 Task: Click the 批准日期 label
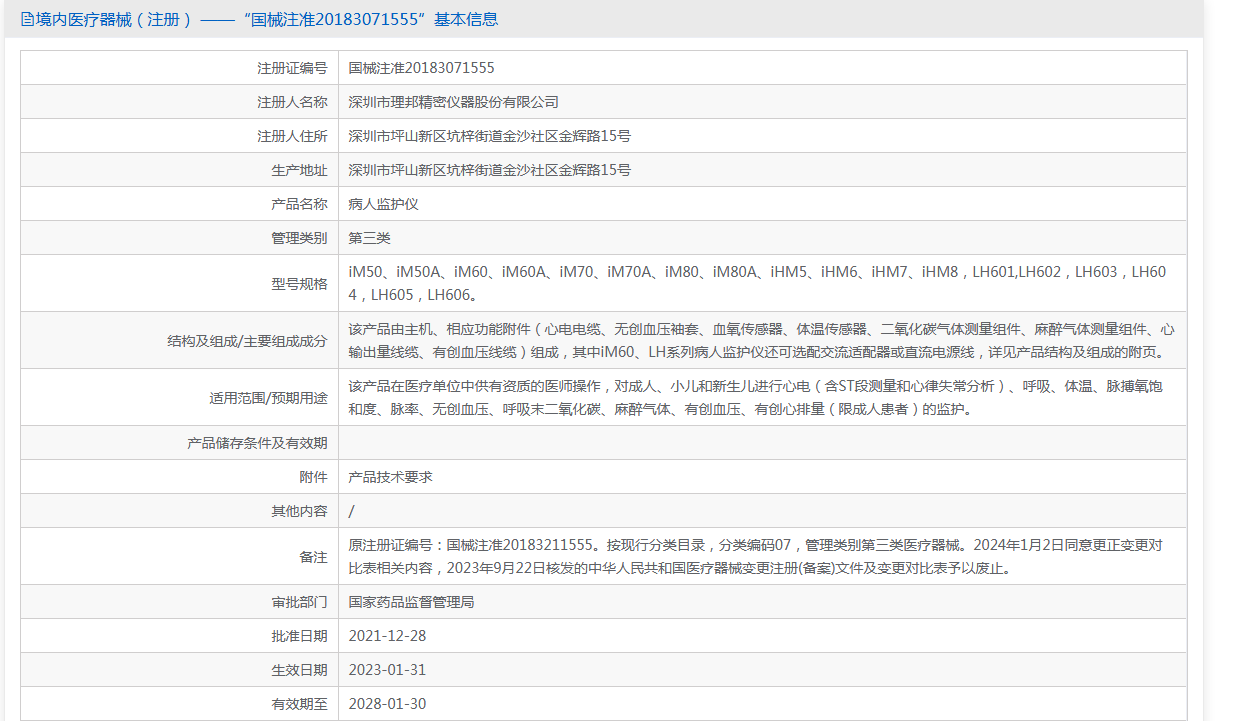(x=299, y=636)
